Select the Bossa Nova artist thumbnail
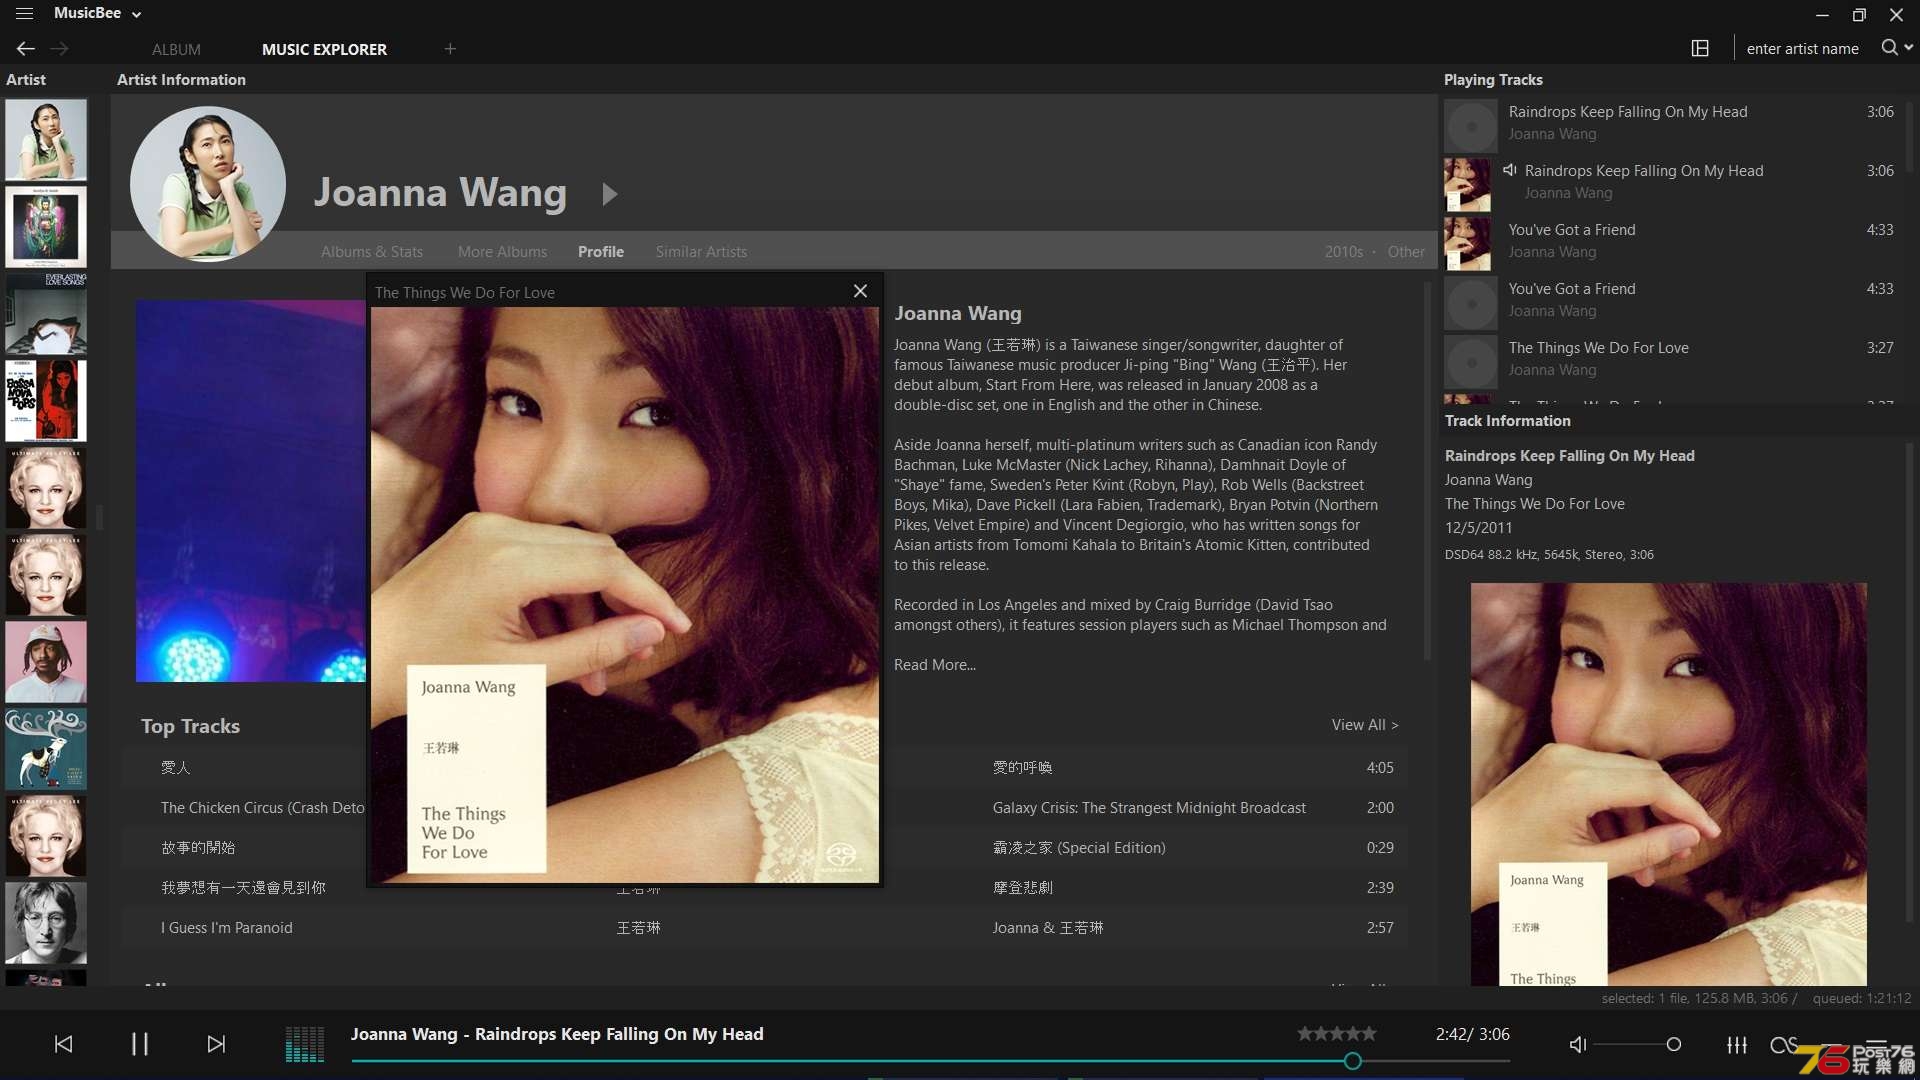Screen dimensions: 1920x1080 [46, 400]
